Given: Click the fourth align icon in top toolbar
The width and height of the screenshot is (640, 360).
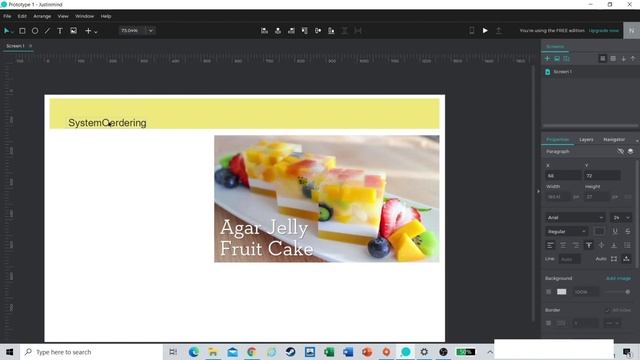Looking at the screenshot, I should tap(304, 31).
